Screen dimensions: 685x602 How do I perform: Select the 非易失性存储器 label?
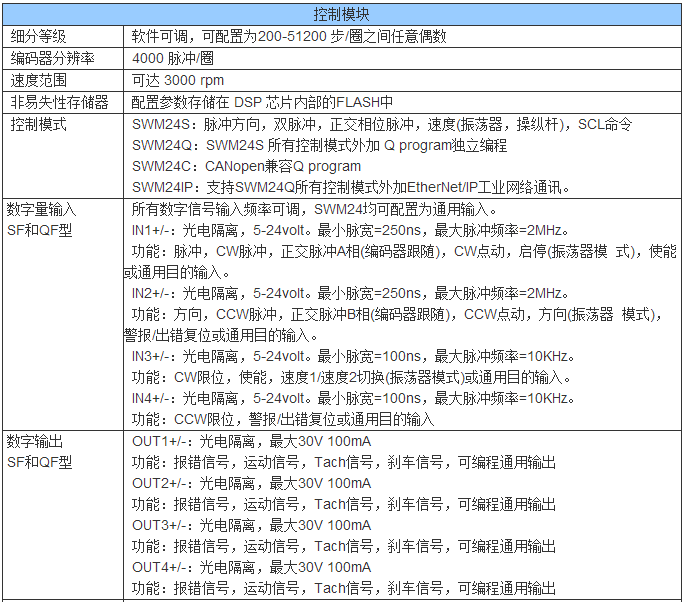coord(59,102)
